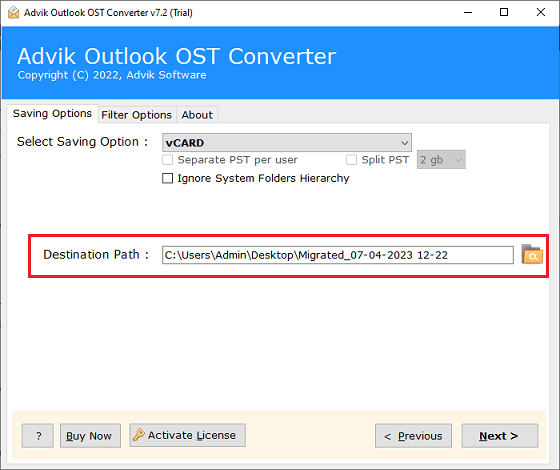560x470 pixels.
Task: Switch to the About tab
Action: pos(197,115)
